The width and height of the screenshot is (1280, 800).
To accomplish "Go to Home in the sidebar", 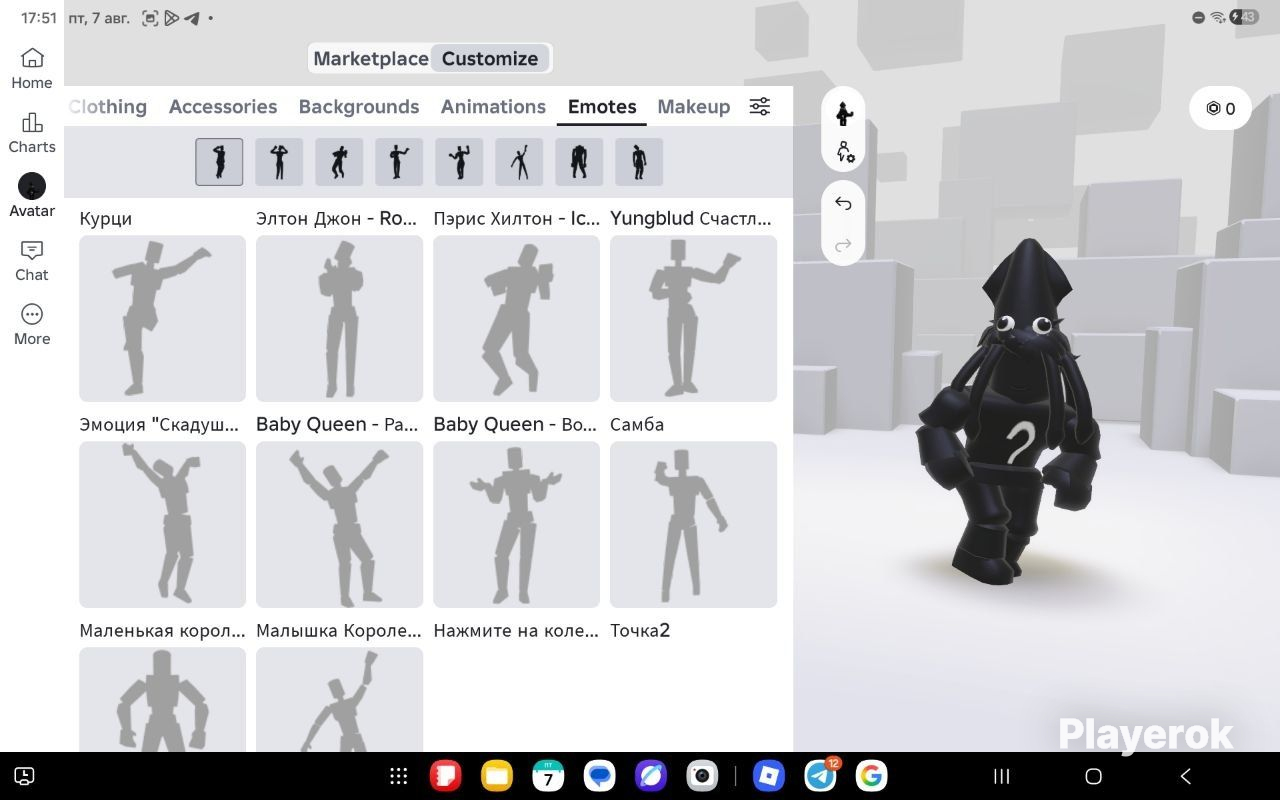I will point(32,69).
